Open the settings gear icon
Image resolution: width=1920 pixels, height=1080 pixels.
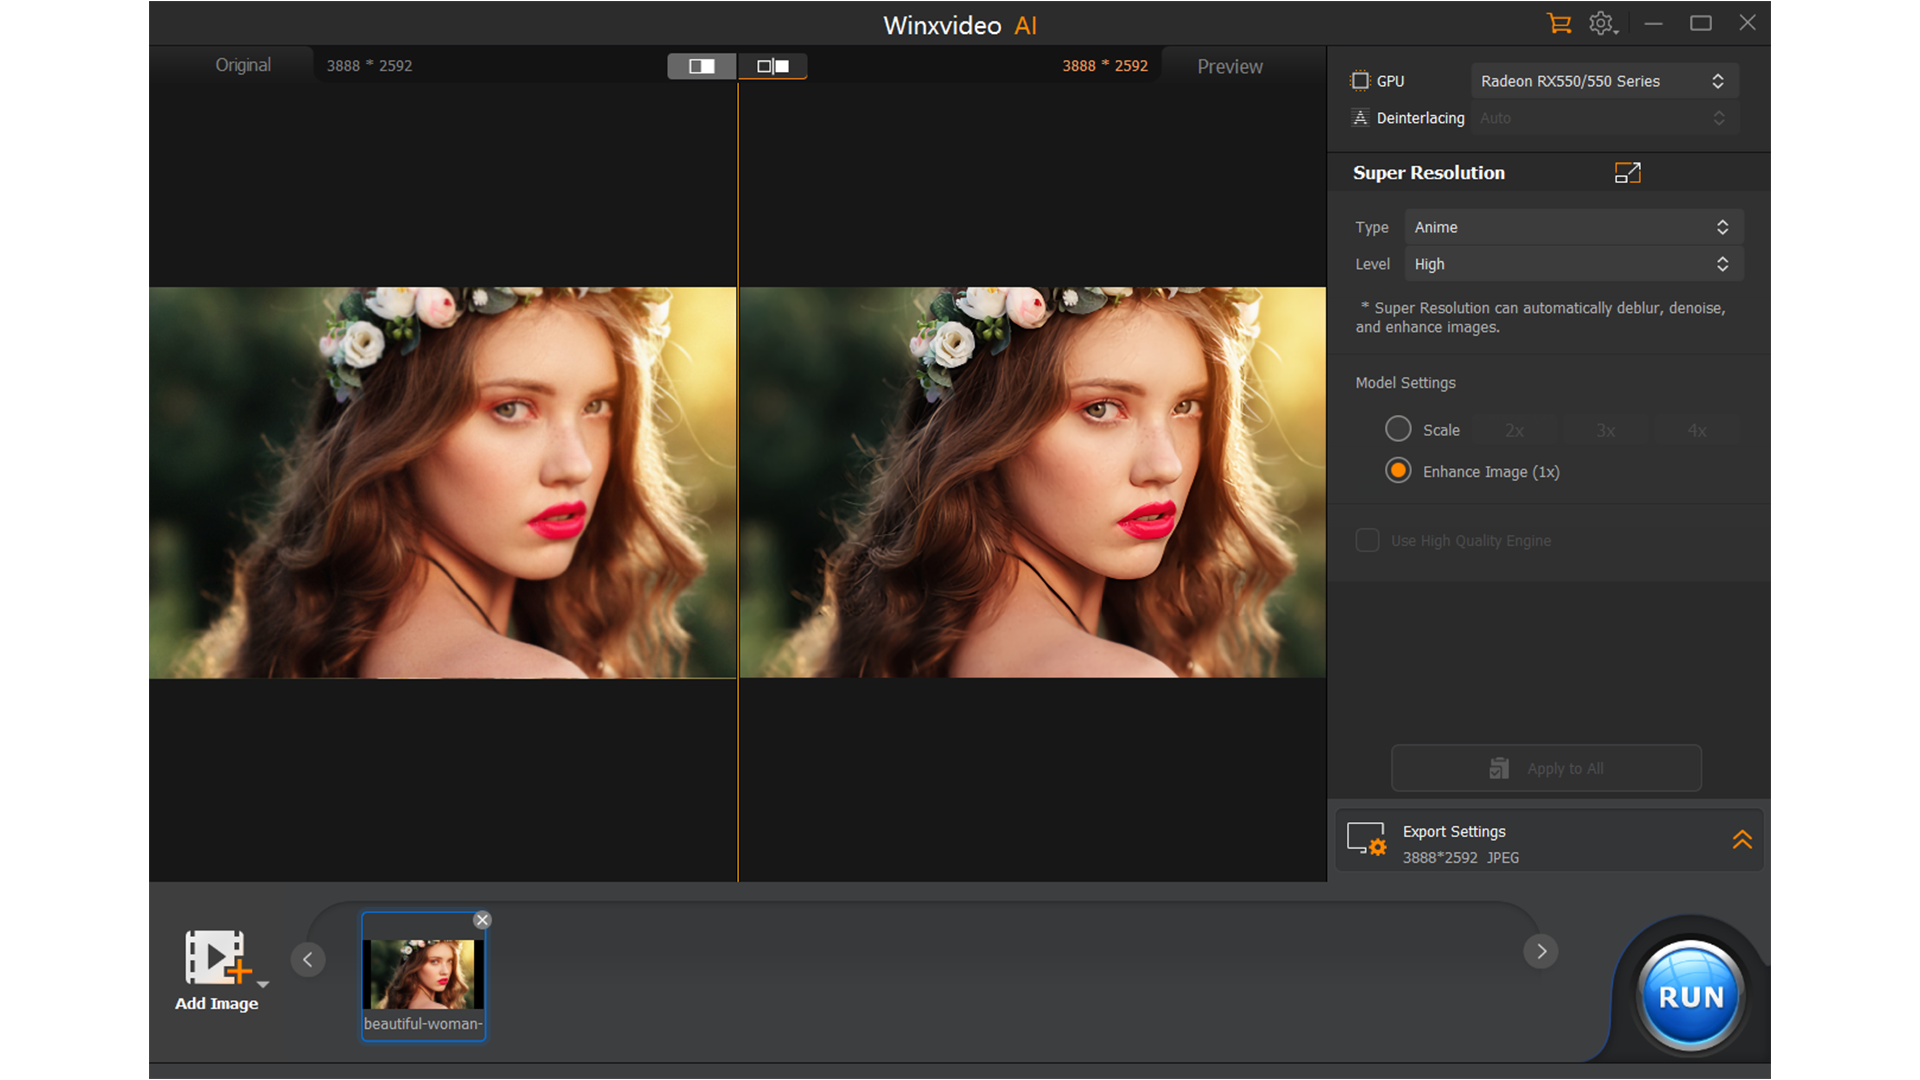tap(1601, 22)
